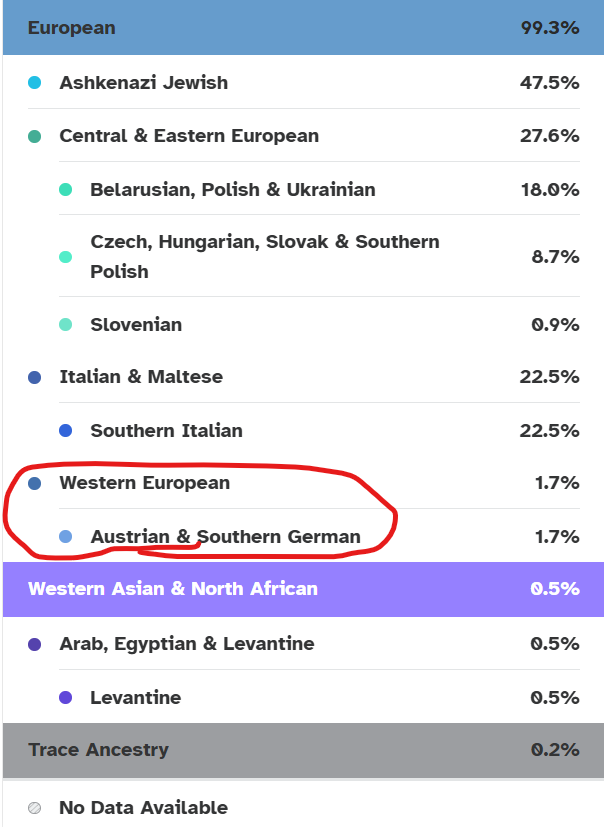
Task: Select the Belarusian, Polish & Ukrainian dot
Action: click(65, 189)
